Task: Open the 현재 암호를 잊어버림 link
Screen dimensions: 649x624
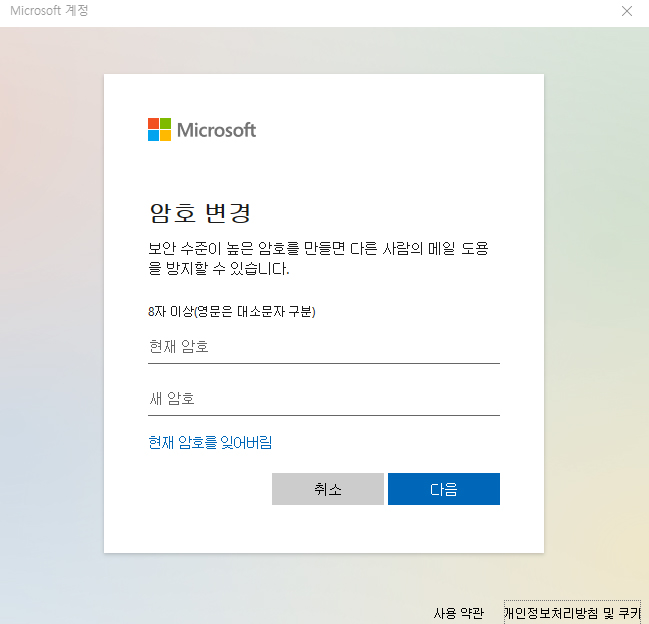Action: tap(210, 442)
